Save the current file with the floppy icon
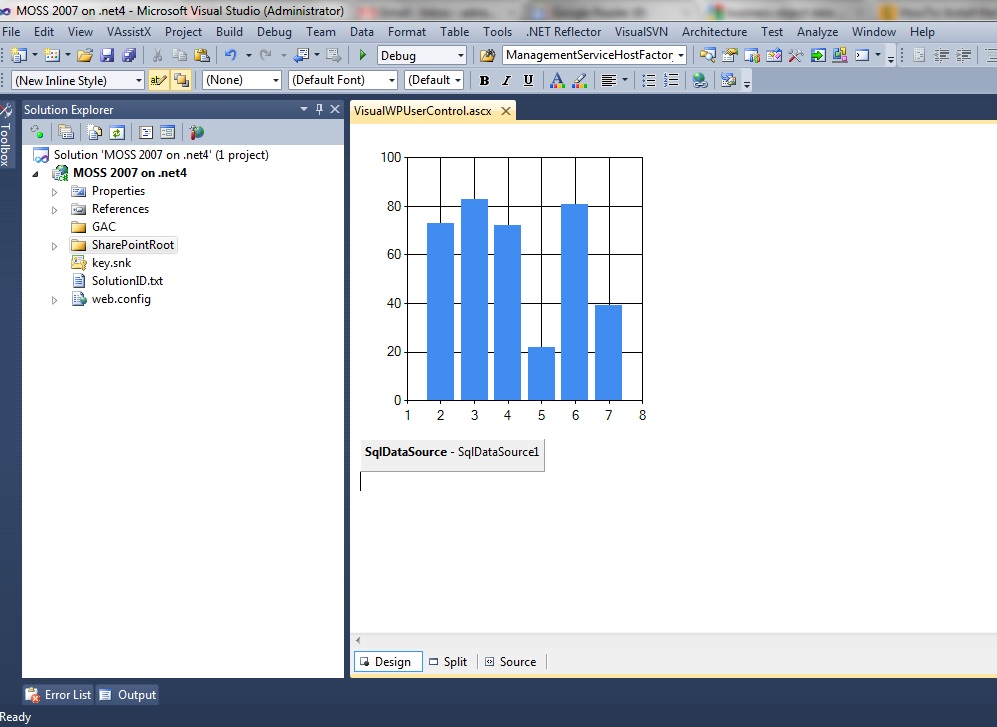 [107, 55]
